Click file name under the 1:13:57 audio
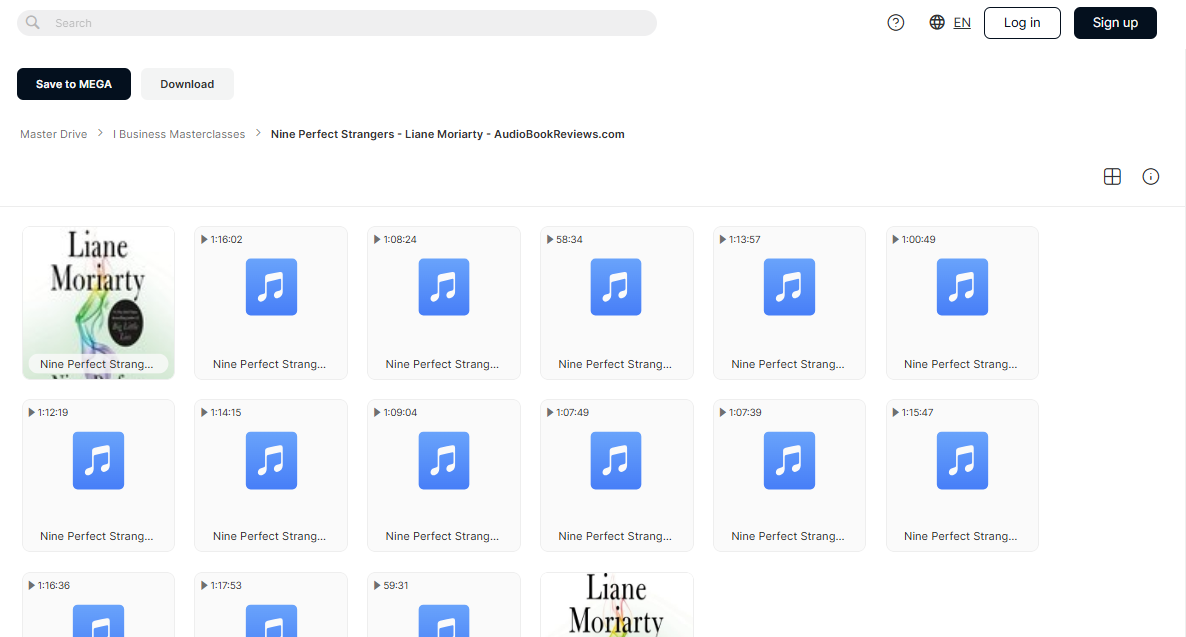 (x=788, y=364)
